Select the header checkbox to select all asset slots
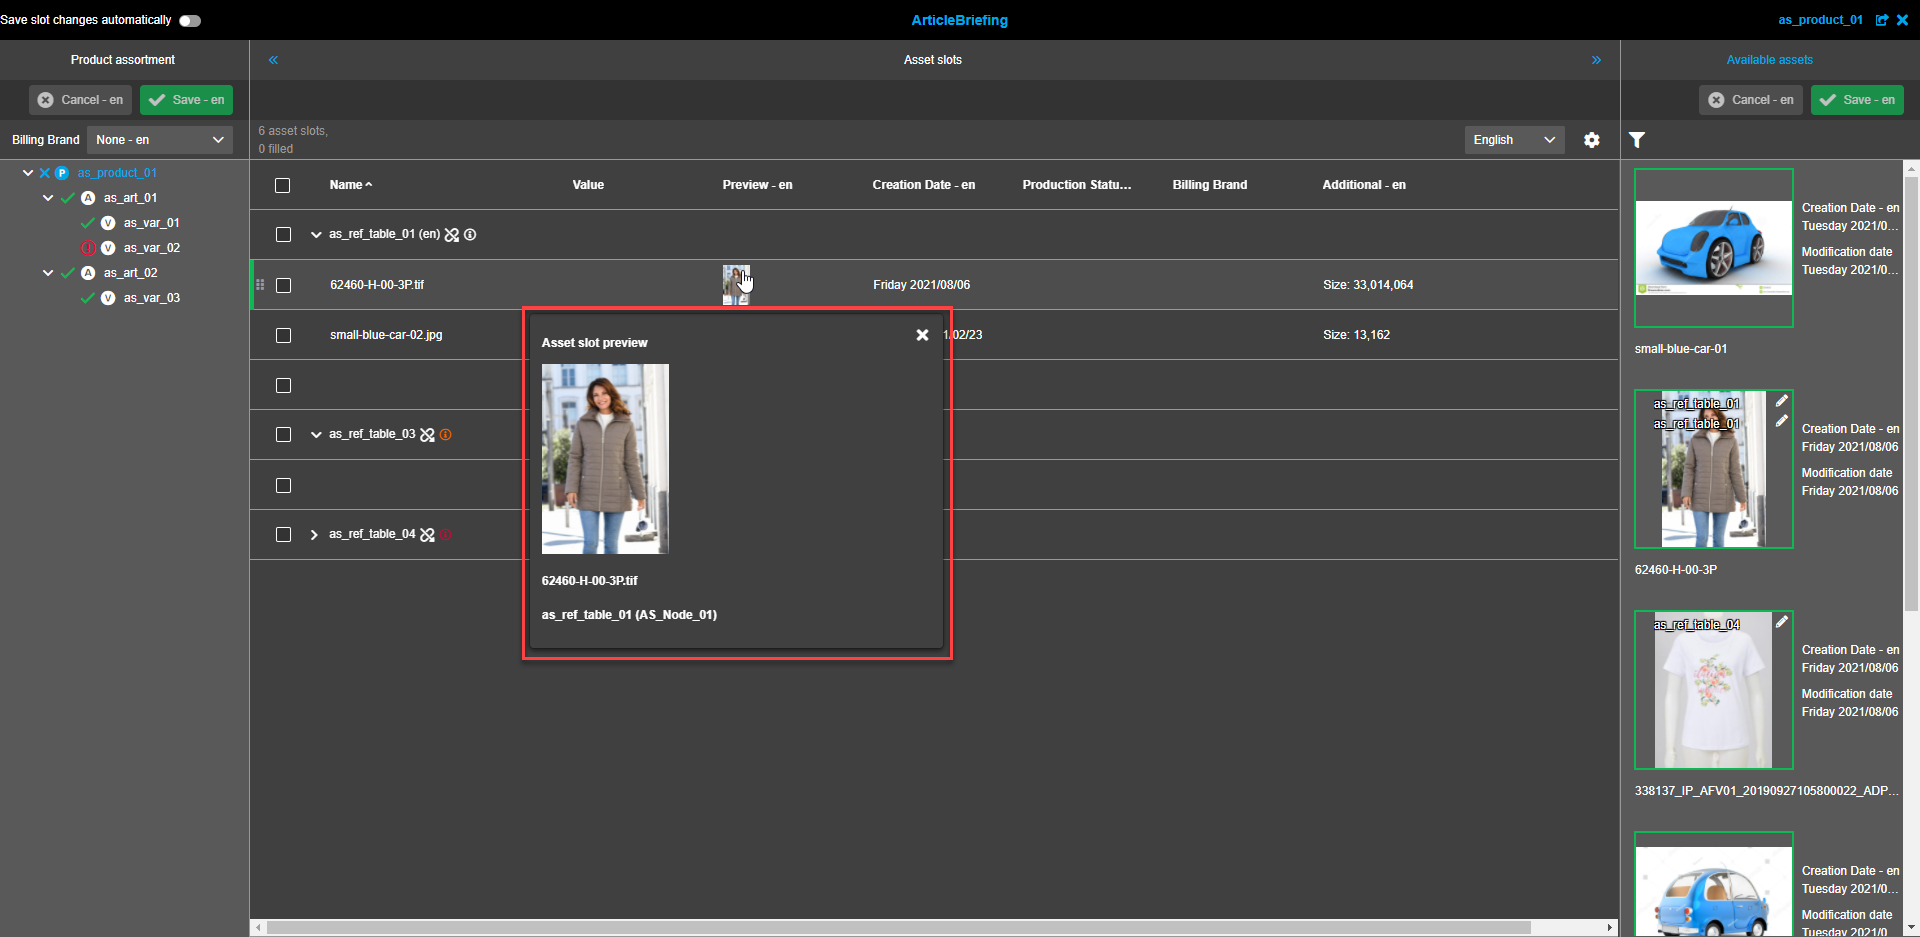Viewport: 1920px width, 937px height. [282, 185]
